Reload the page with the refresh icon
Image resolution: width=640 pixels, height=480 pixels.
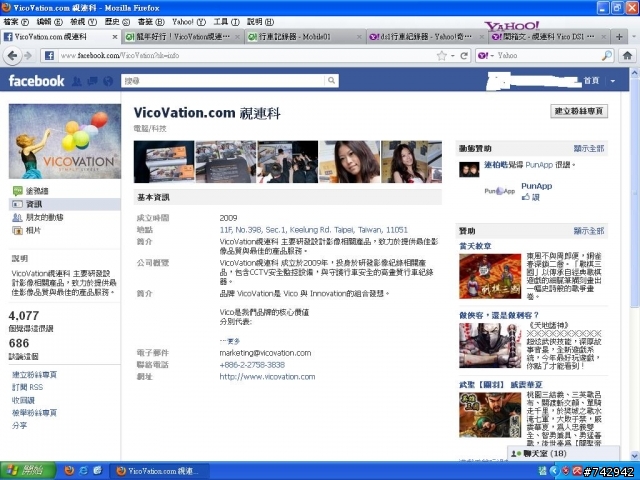click(x=464, y=56)
